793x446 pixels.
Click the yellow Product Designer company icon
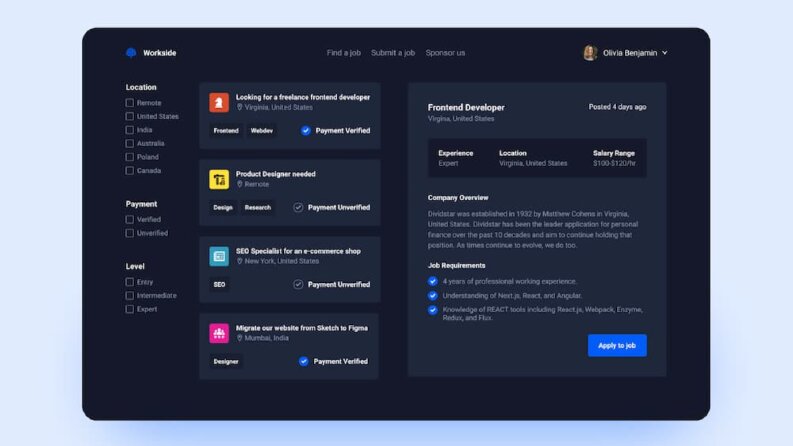(x=219, y=180)
